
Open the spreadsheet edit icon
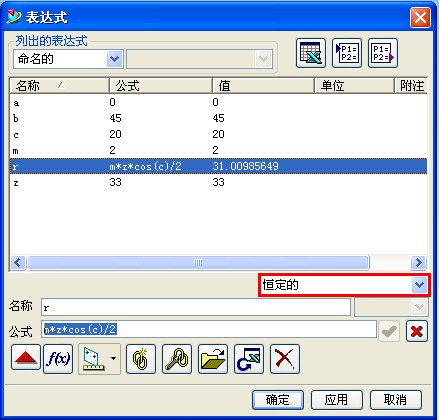coord(311,53)
